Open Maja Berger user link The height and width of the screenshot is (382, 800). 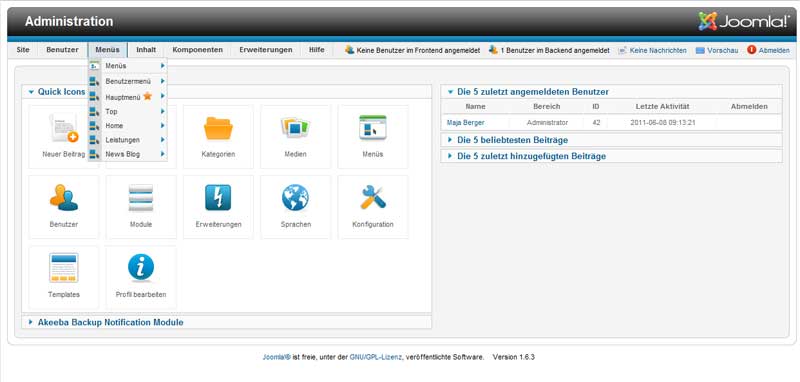point(466,123)
